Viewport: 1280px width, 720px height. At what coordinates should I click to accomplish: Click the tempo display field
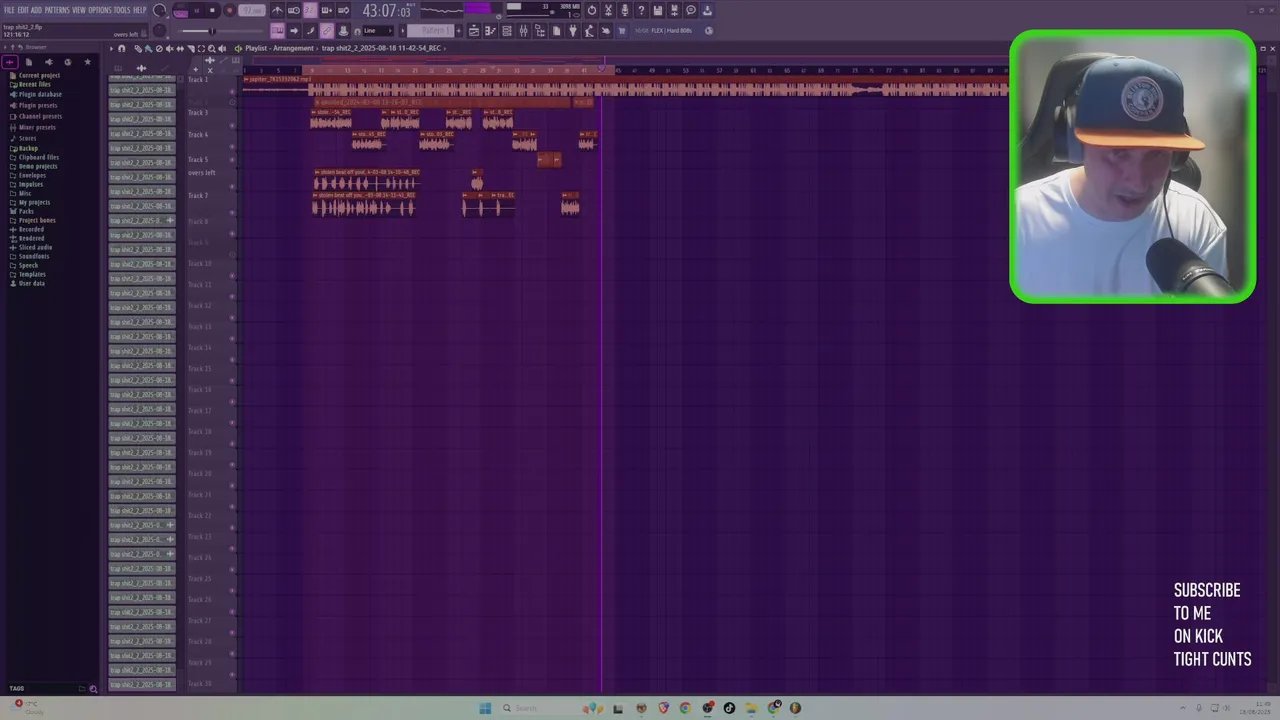(253, 11)
